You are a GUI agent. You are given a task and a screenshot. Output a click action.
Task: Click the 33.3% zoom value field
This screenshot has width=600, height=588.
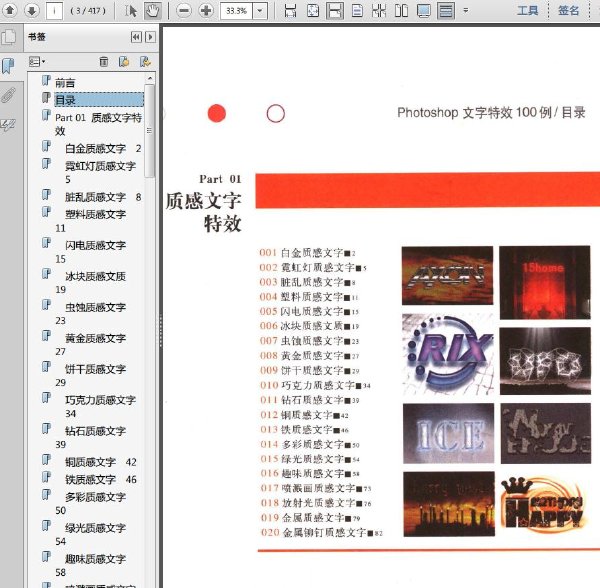click(x=236, y=11)
